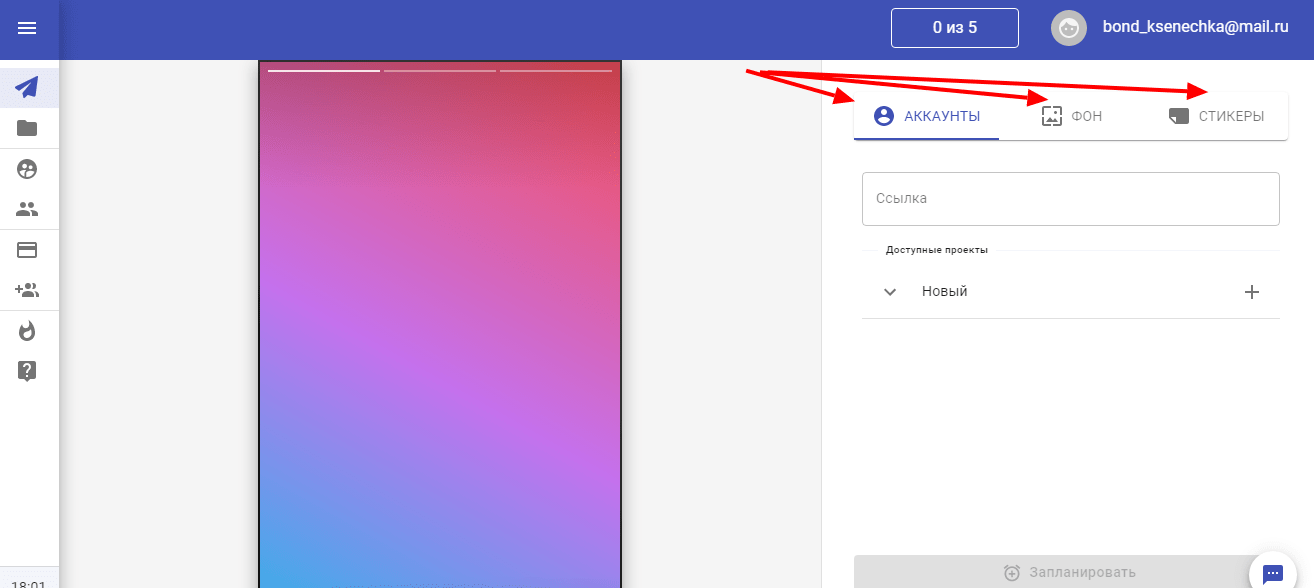Open the bond_ksenechka@mail.ru account
The height and width of the screenshot is (588, 1314).
tap(1195, 27)
